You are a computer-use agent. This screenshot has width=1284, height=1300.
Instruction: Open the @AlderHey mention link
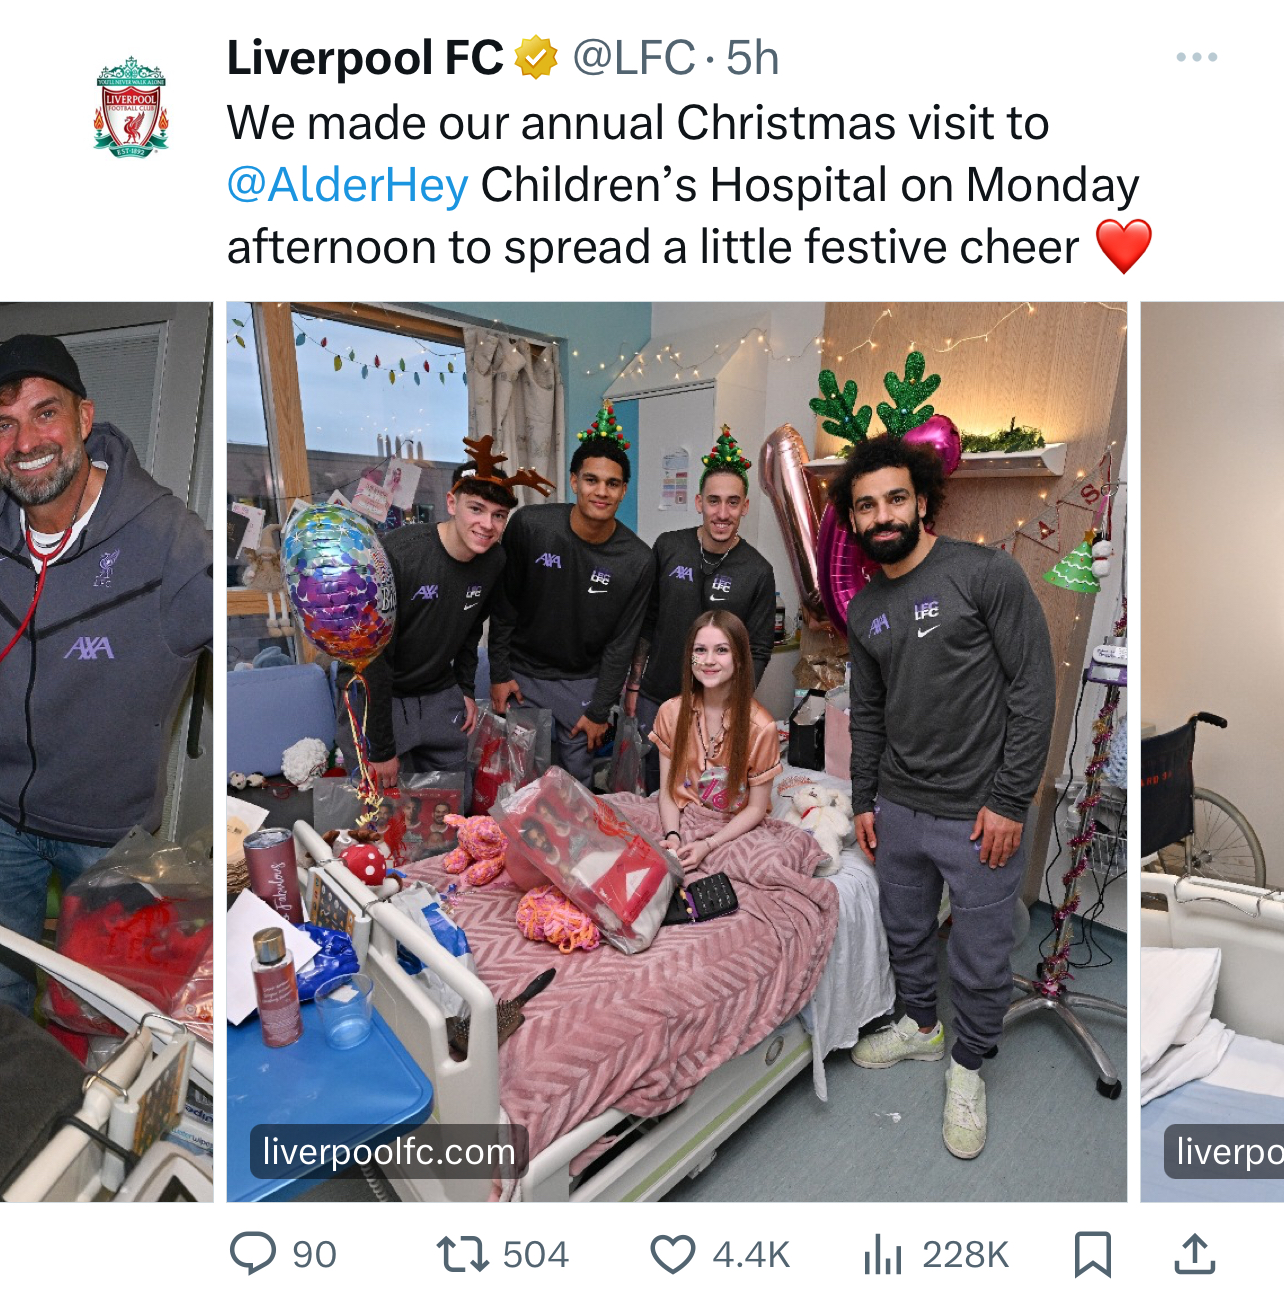click(348, 185)
